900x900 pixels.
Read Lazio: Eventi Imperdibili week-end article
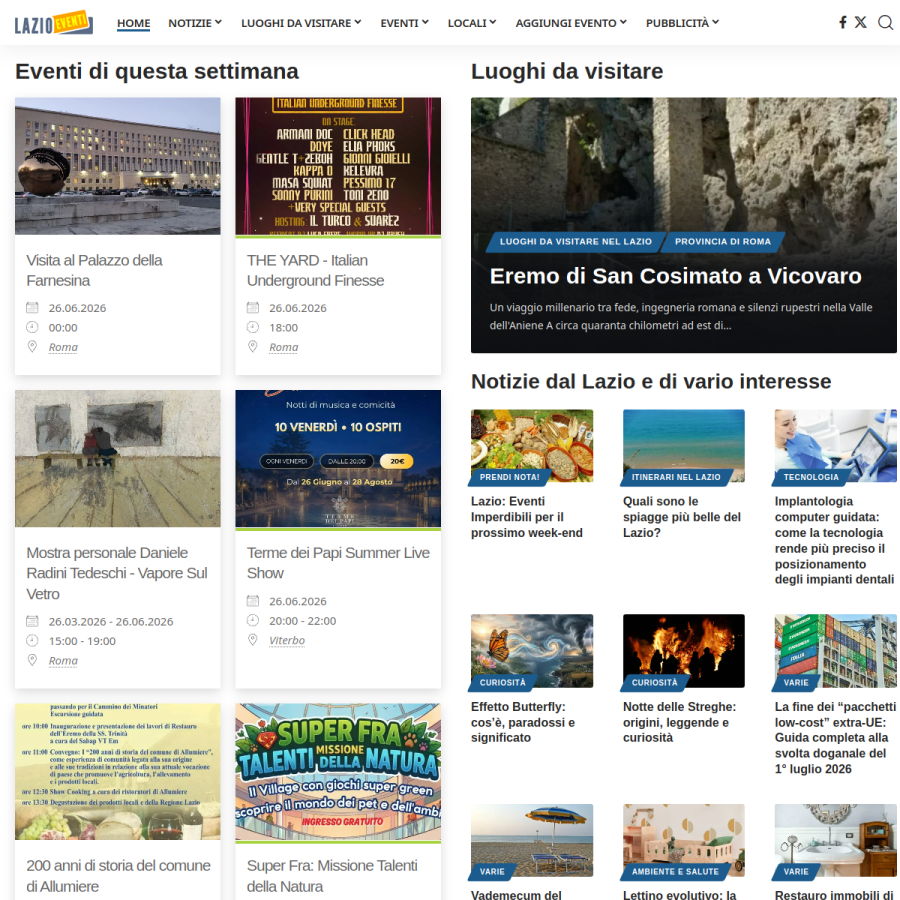coord(526,517)
